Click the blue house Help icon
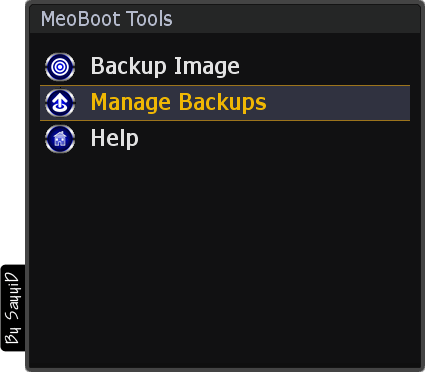Image resolution: width=425 pixels, height=372 pixels. (60, 139)
